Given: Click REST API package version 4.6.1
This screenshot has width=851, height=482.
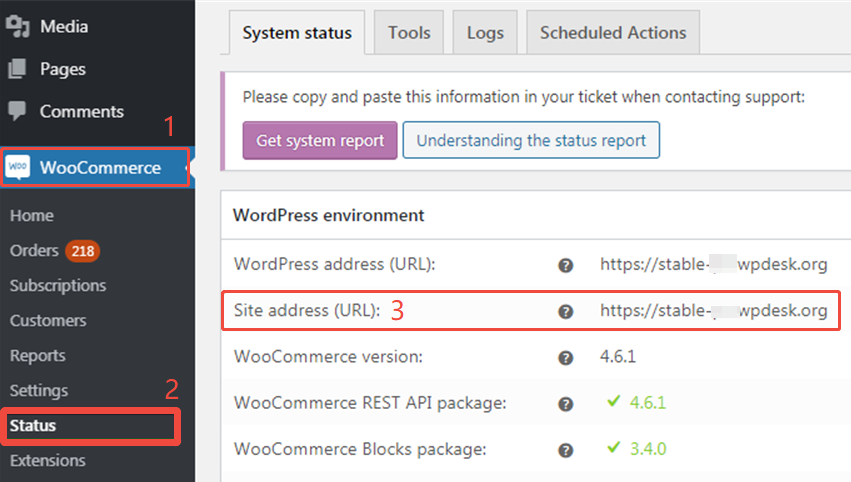Looking at the screenshot, I should click(x=647, y=403).
